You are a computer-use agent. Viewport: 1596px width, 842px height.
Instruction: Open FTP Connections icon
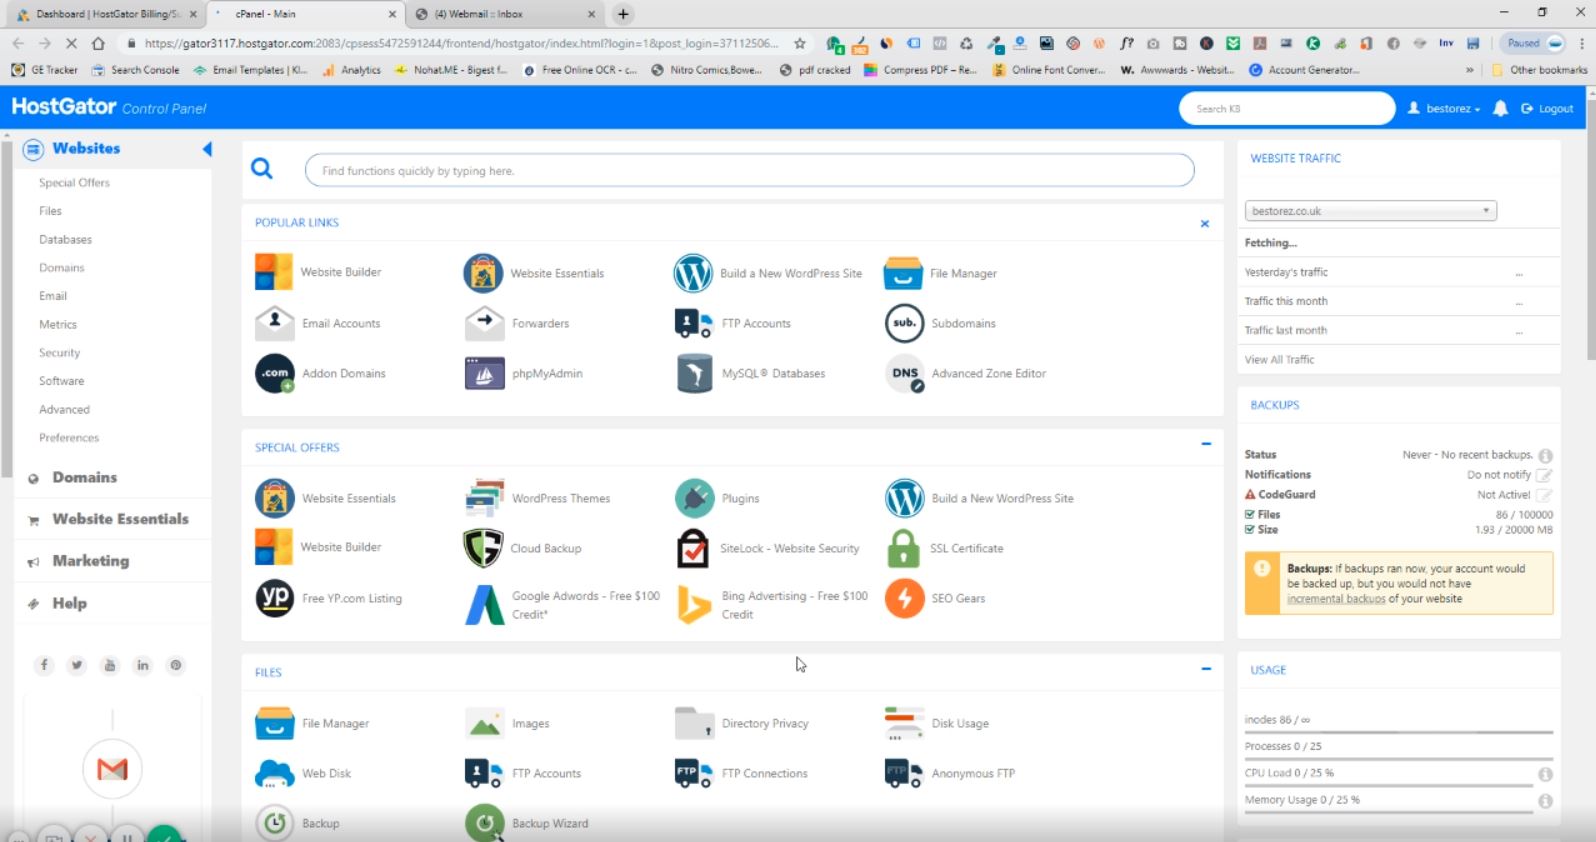pos(694,773)
